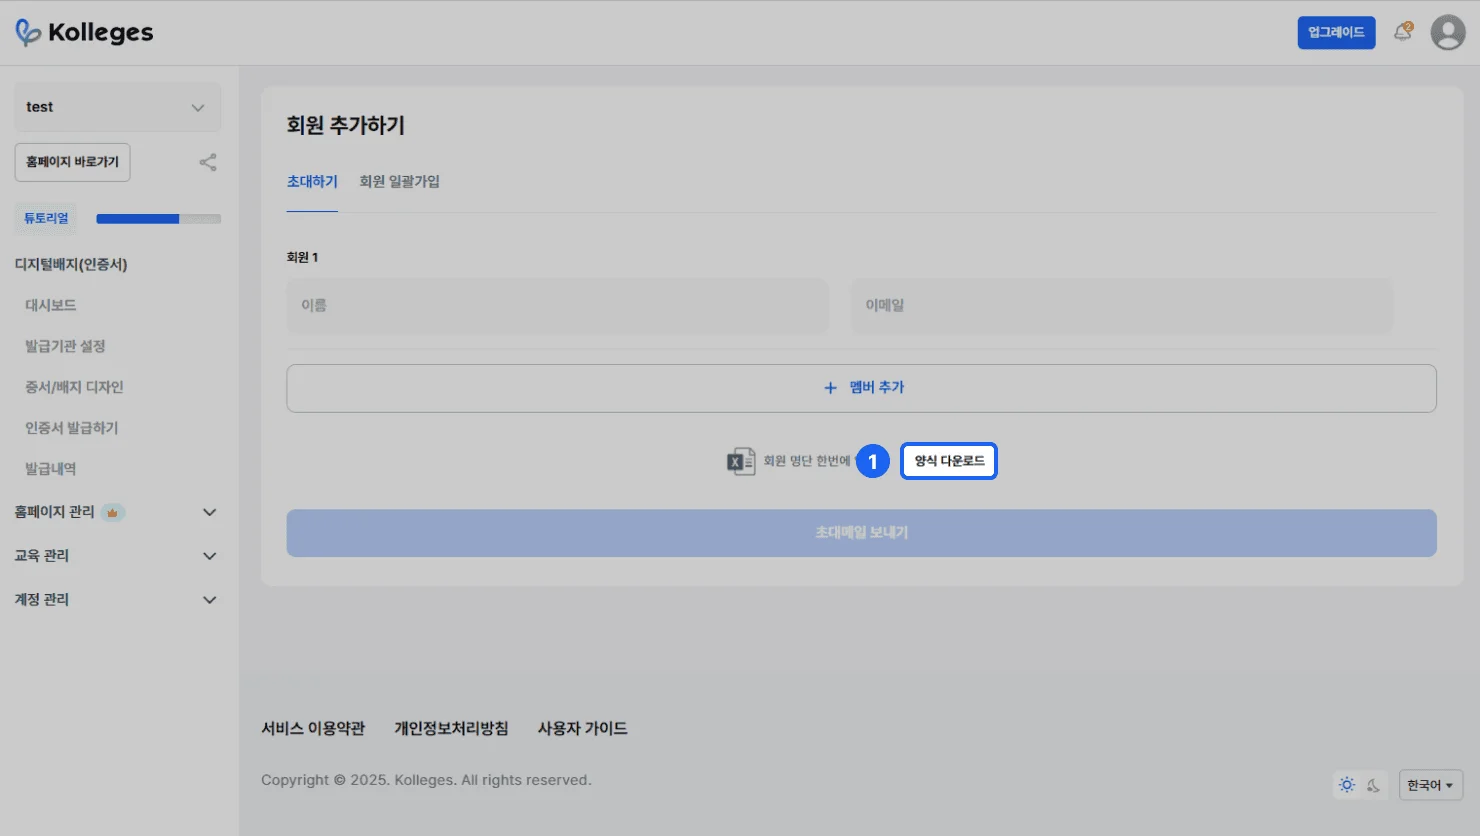Click the 회원 추가하기 heading
Screen dimensions: 1480x836
pos(346,125)
